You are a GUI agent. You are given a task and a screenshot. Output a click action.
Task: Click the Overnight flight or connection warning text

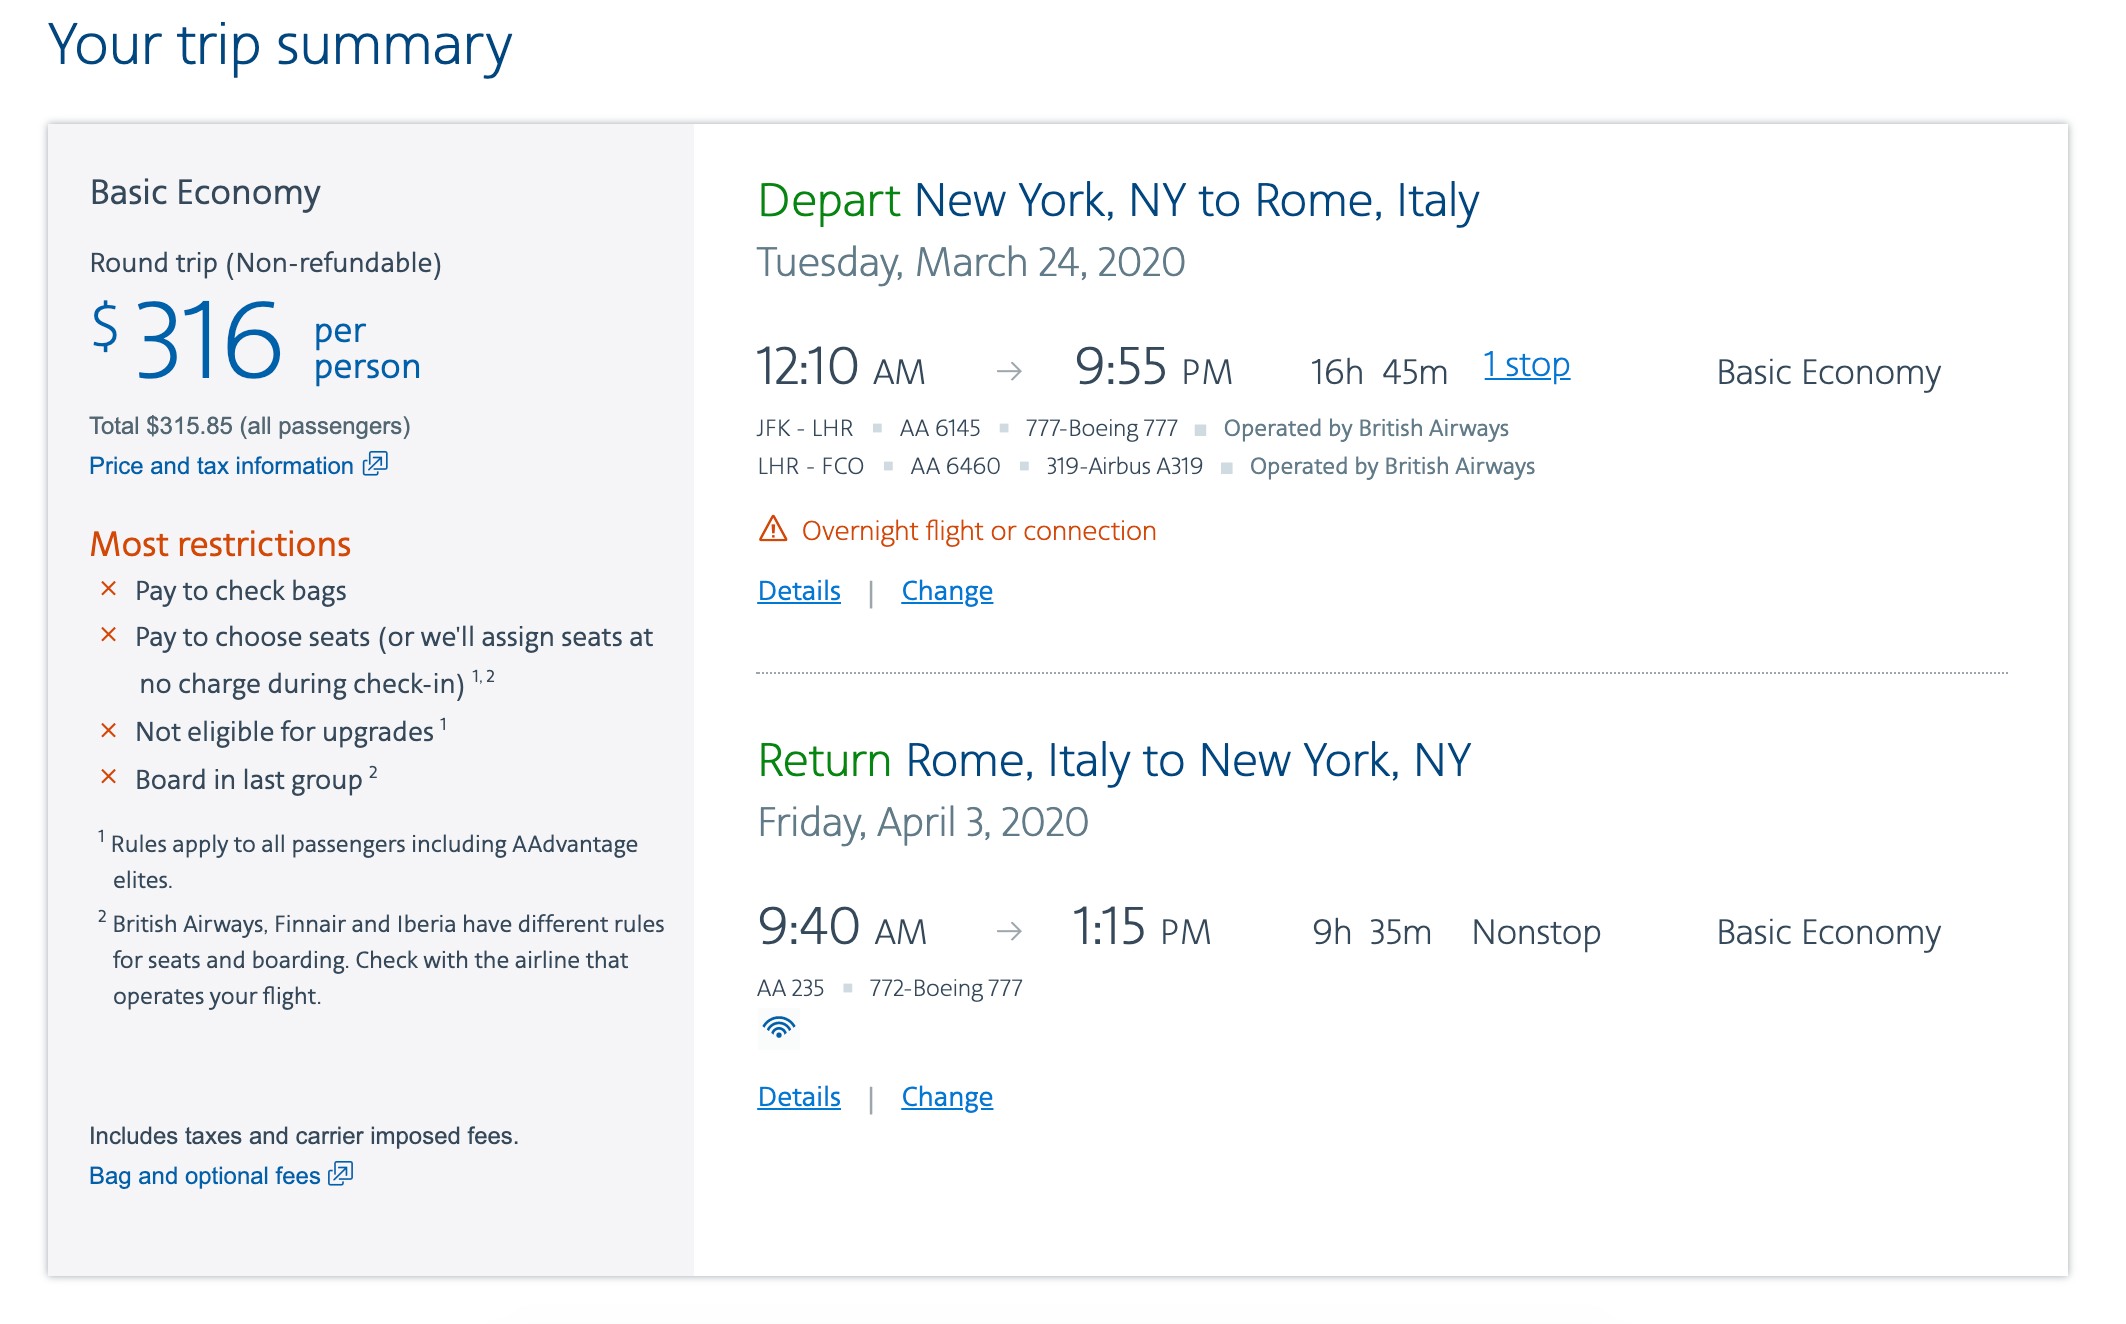pos(978,531)
